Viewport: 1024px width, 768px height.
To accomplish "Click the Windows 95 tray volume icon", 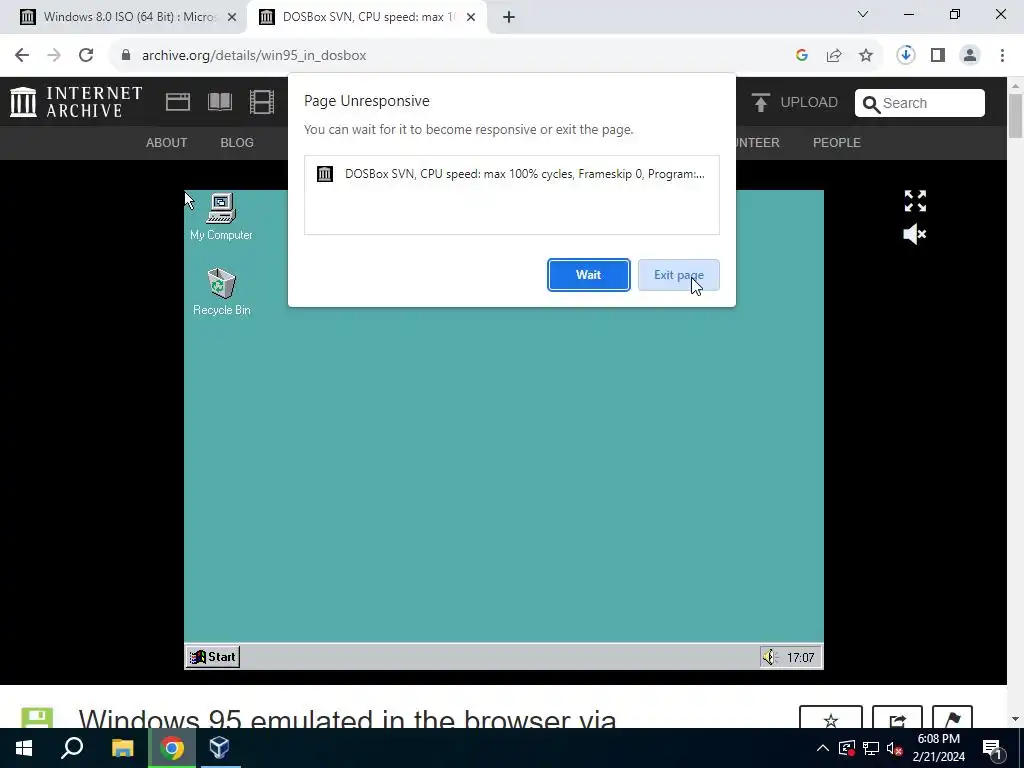I will pos(770,657).
